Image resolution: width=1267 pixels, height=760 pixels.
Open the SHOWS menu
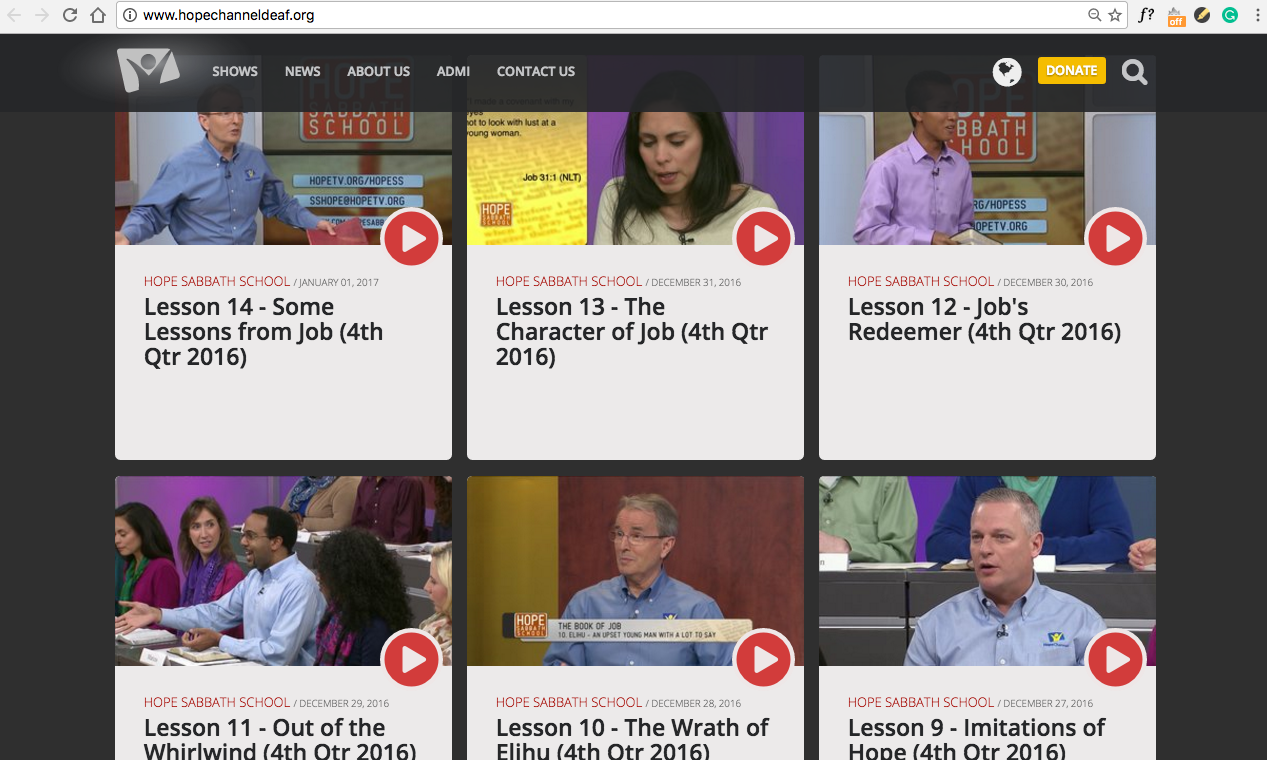[x=235, y=71]
